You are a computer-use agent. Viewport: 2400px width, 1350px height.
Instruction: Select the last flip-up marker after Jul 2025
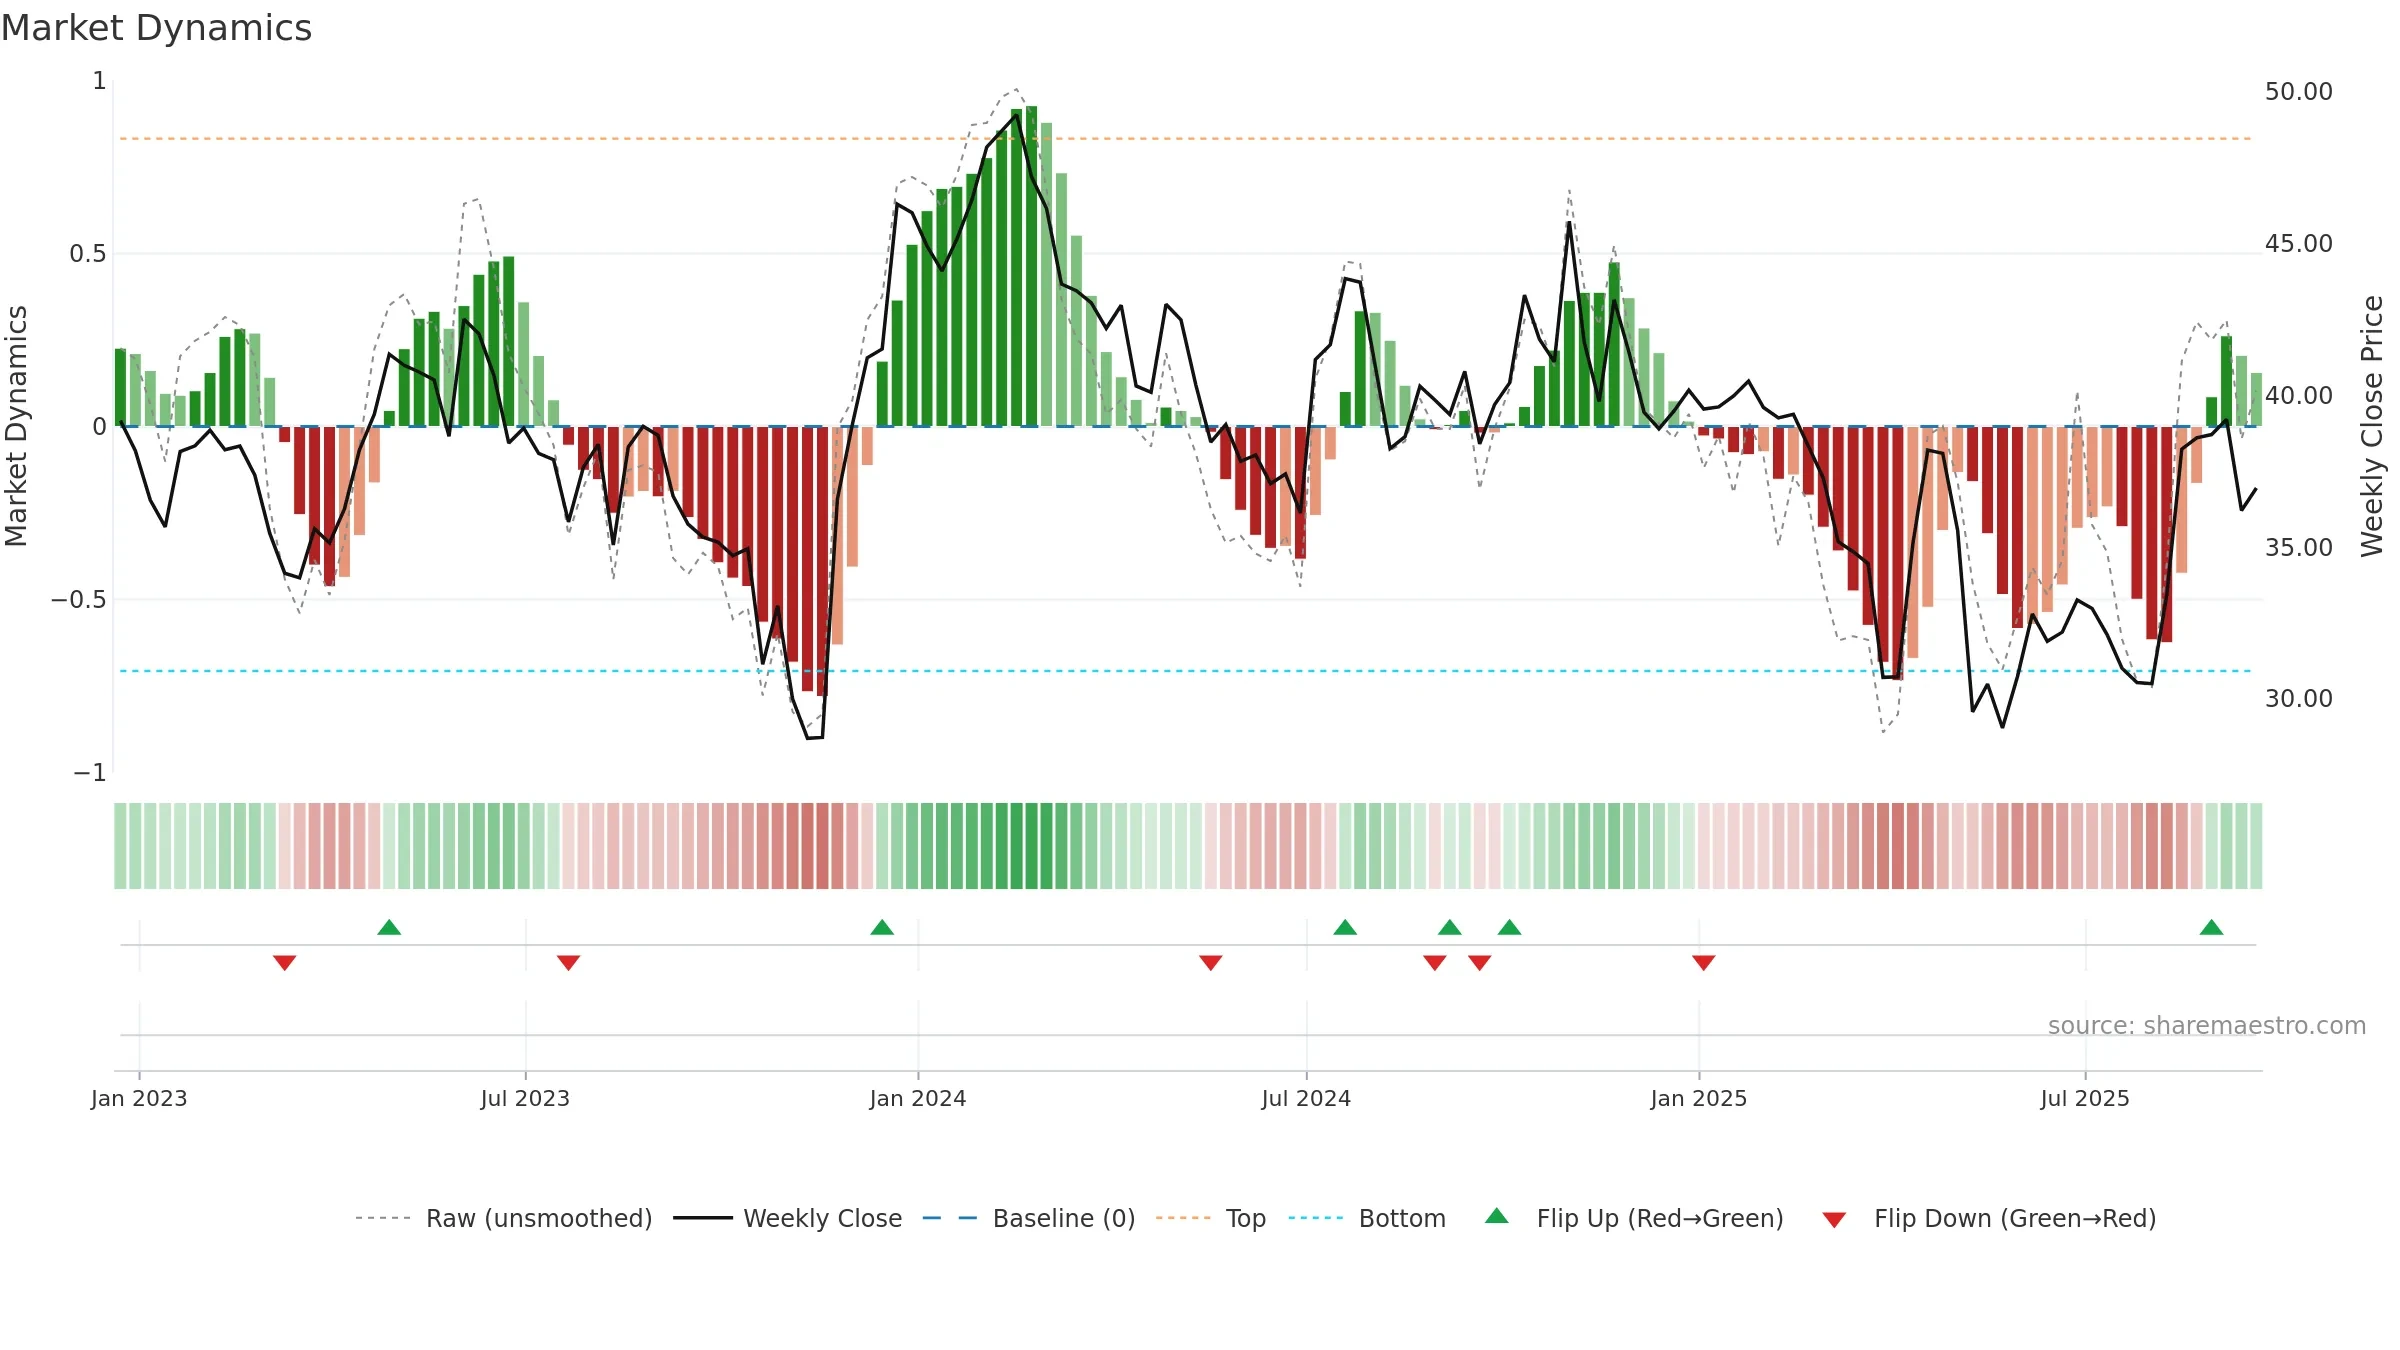(2212, 927)
